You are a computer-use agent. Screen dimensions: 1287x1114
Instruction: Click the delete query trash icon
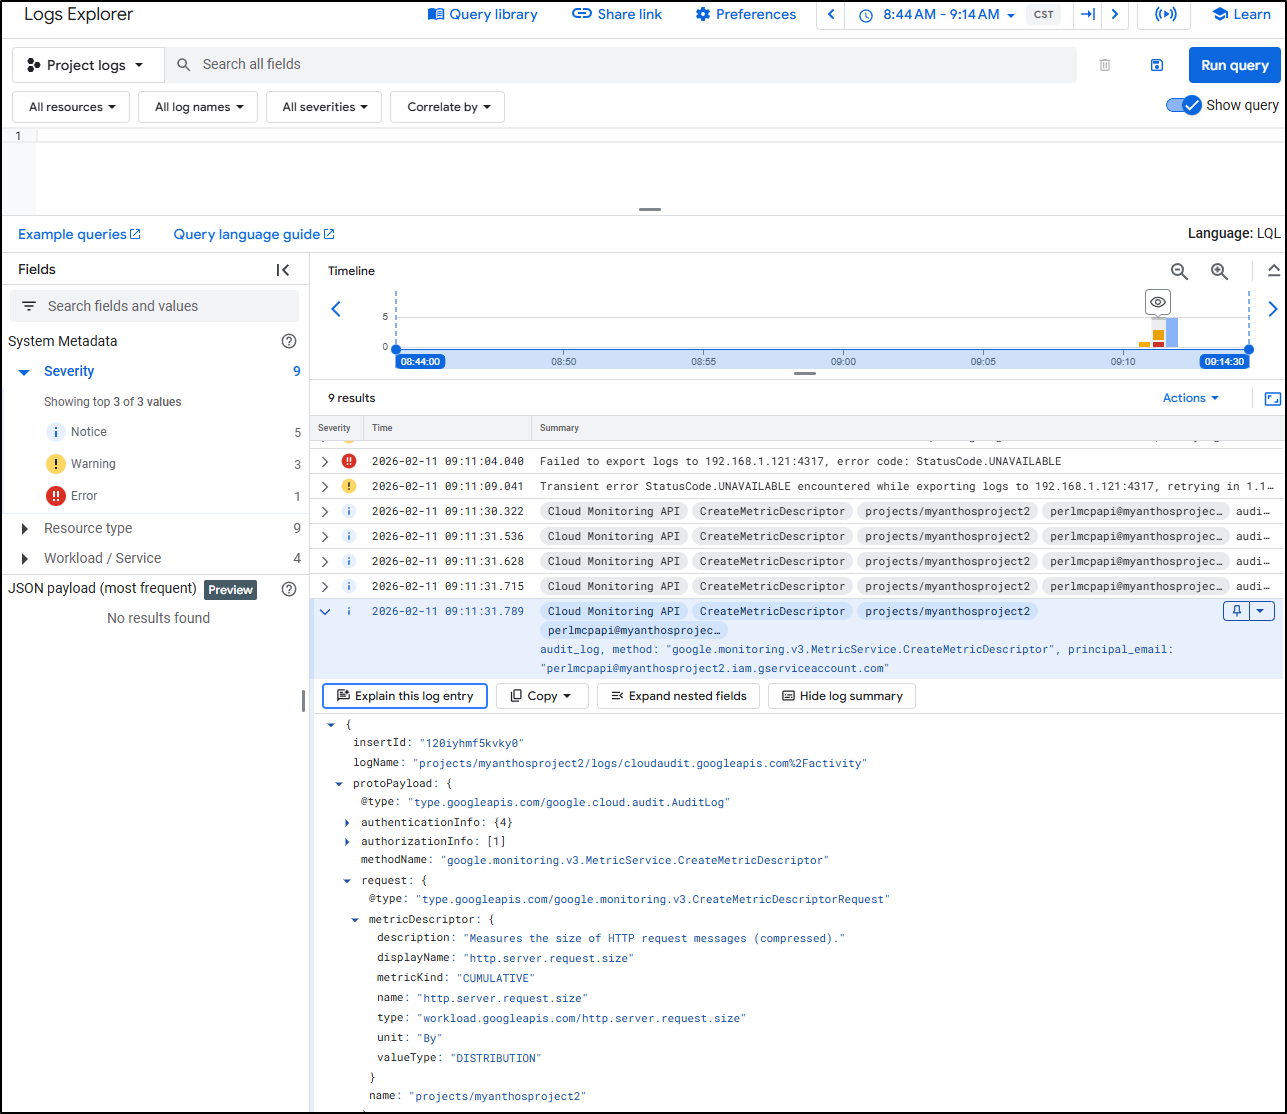pyautogui.click(x=1105, y=65)
